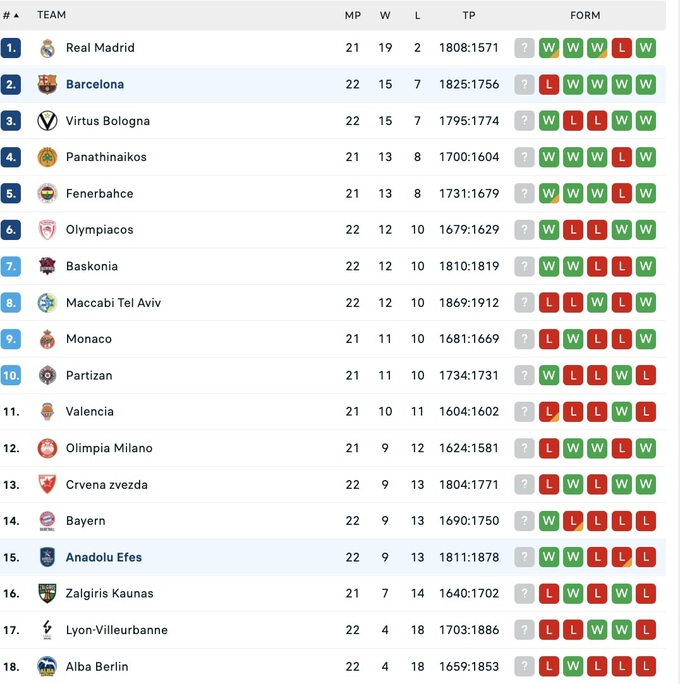Open the Maccabi Tel Aviv team link
This screenshot has width=680, height=684.
pos(113,302)
